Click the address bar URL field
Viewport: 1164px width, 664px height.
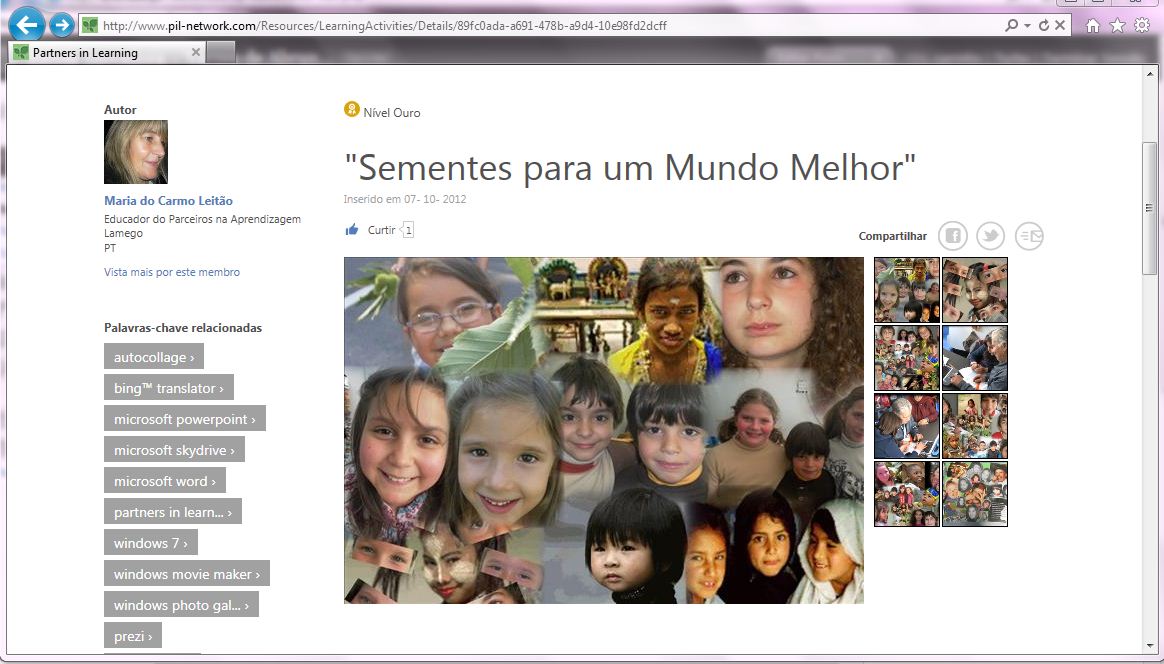(540, 25)
